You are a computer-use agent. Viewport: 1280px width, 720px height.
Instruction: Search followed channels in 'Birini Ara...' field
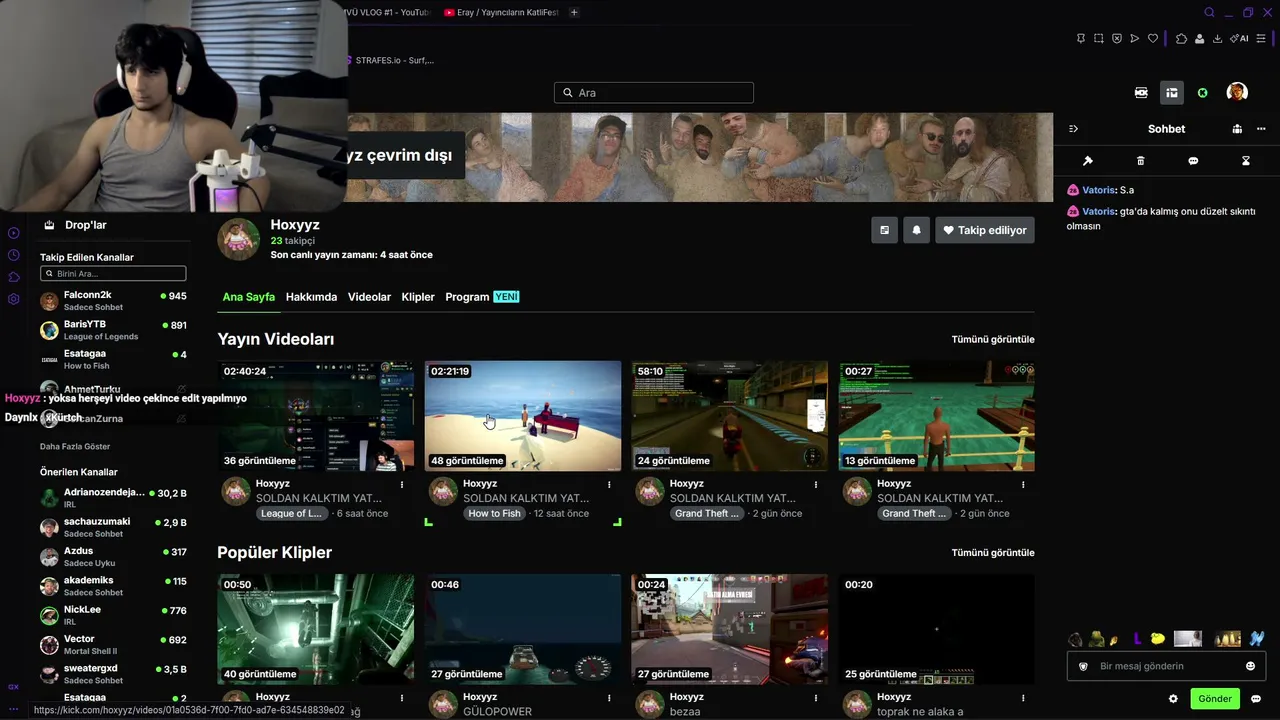(113, 273)
